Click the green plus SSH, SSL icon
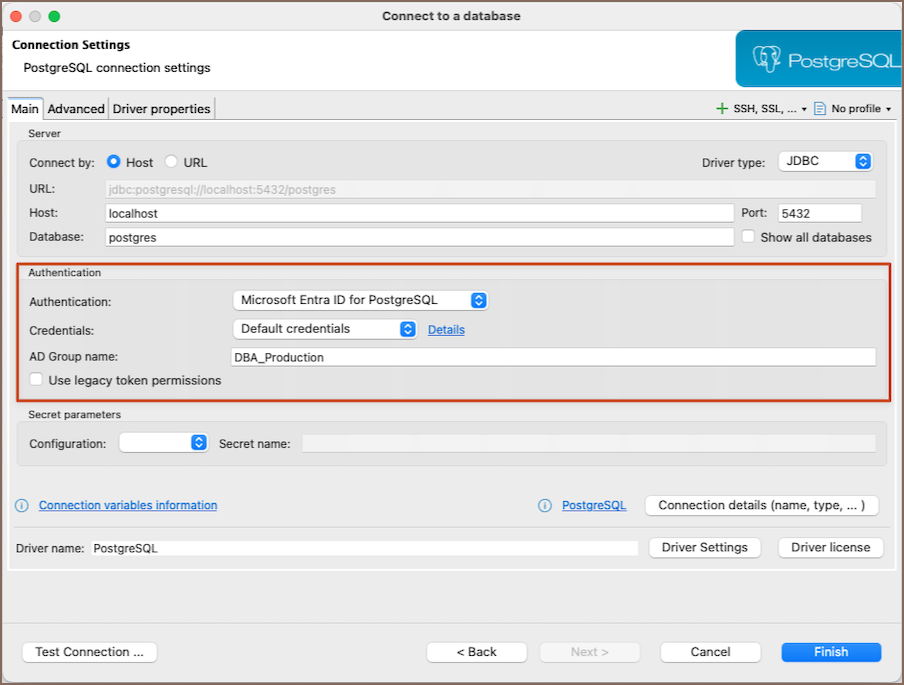Viewport: 904px width, 685px height. [x=722, y=109]
